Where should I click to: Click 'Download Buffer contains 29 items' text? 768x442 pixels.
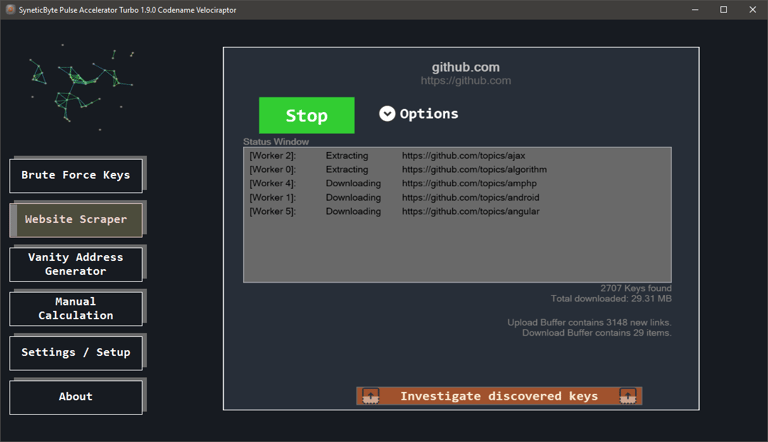[597, 333]
